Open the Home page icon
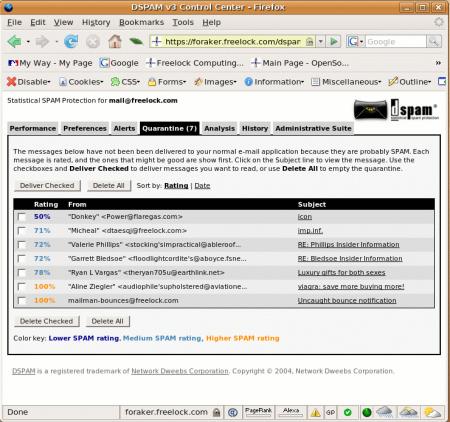450x422 pixels. 115,42
